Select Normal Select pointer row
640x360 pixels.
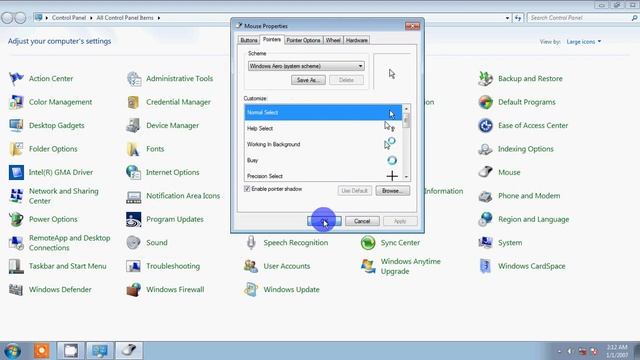pos(323,112)
